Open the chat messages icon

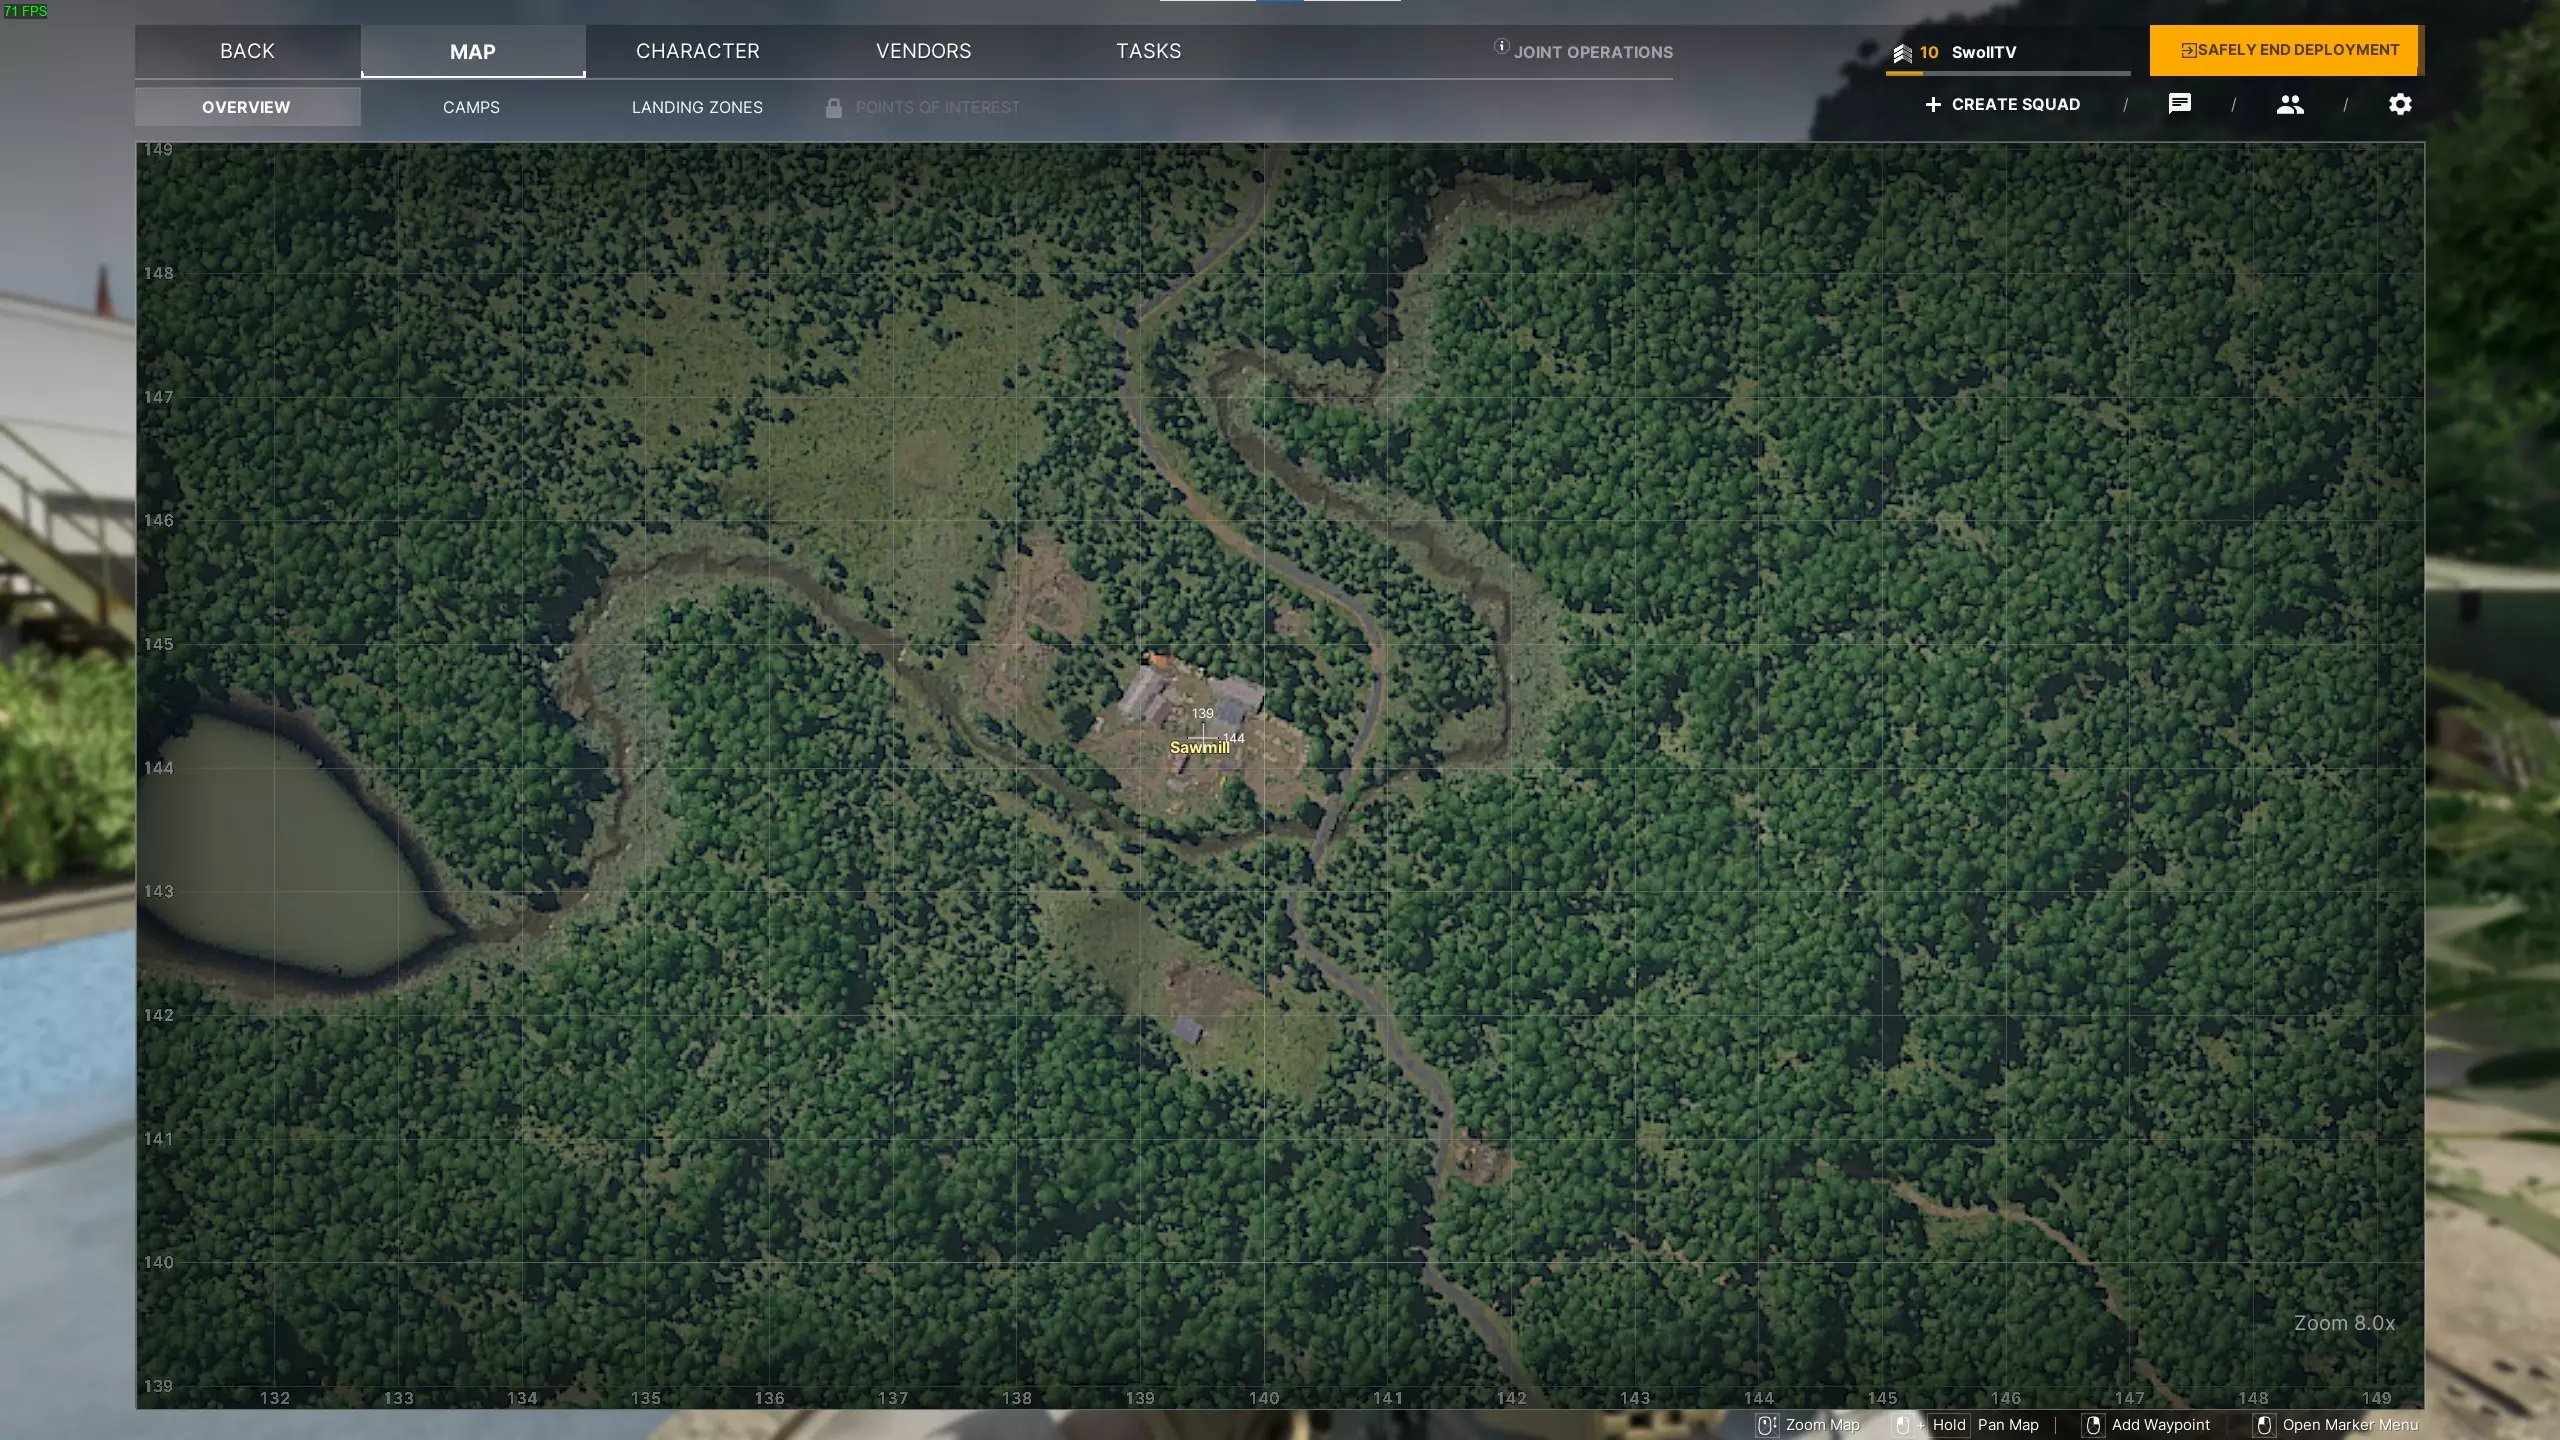point(2180,104)
